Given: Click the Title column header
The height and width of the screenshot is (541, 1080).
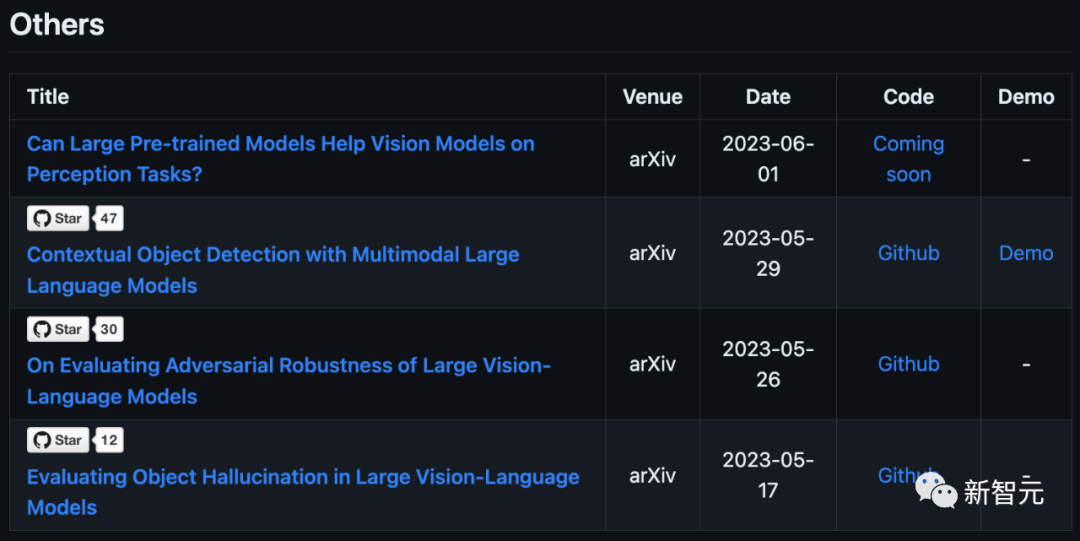Looking at the screenshot, I should click(48, 97).
